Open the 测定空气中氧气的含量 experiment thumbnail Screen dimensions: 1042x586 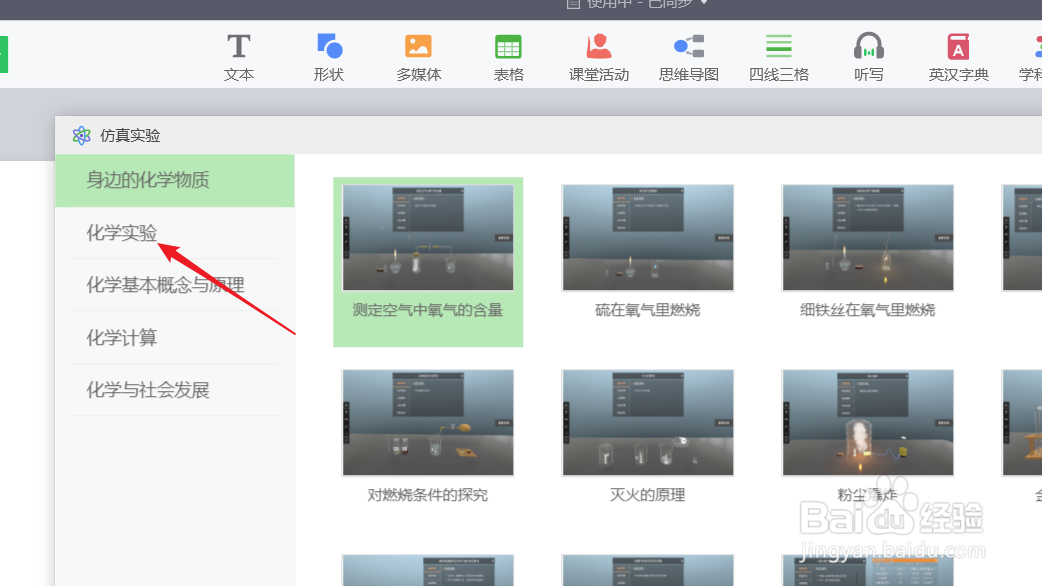428,238
